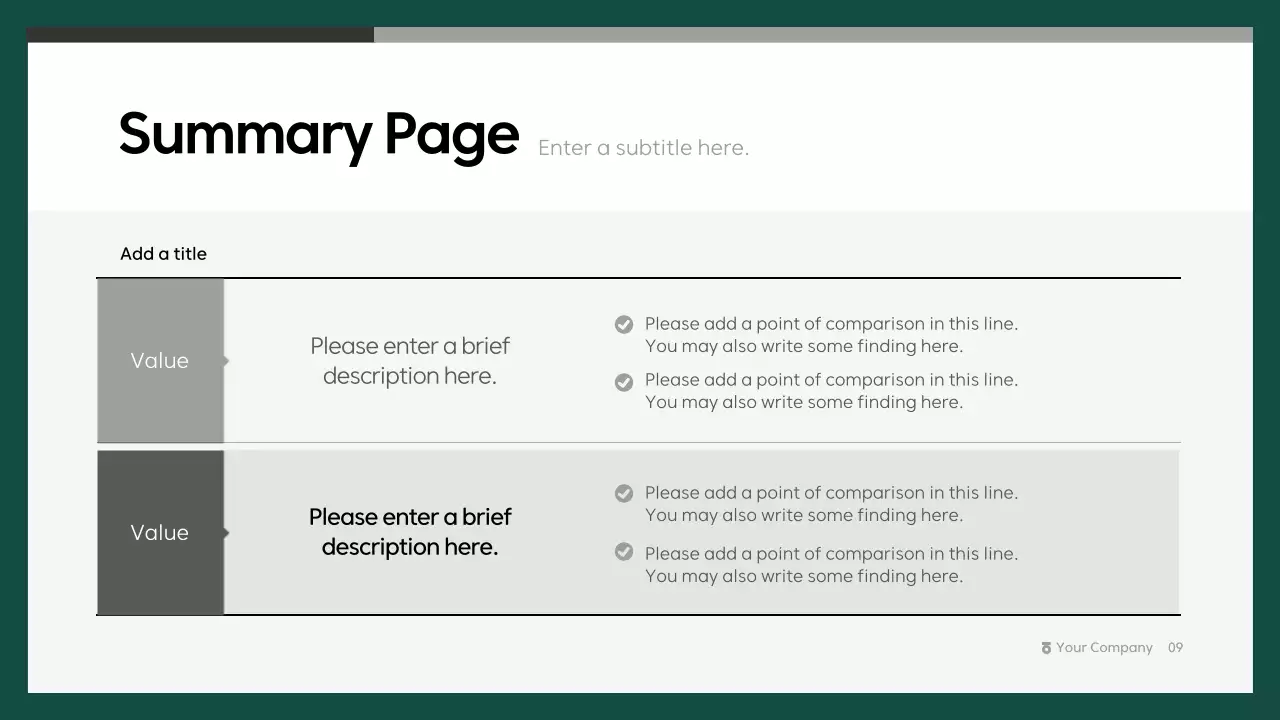1280x720 pixels.
Task: Click the small arrow on the light-gray Value box
Action: (226, 360)
